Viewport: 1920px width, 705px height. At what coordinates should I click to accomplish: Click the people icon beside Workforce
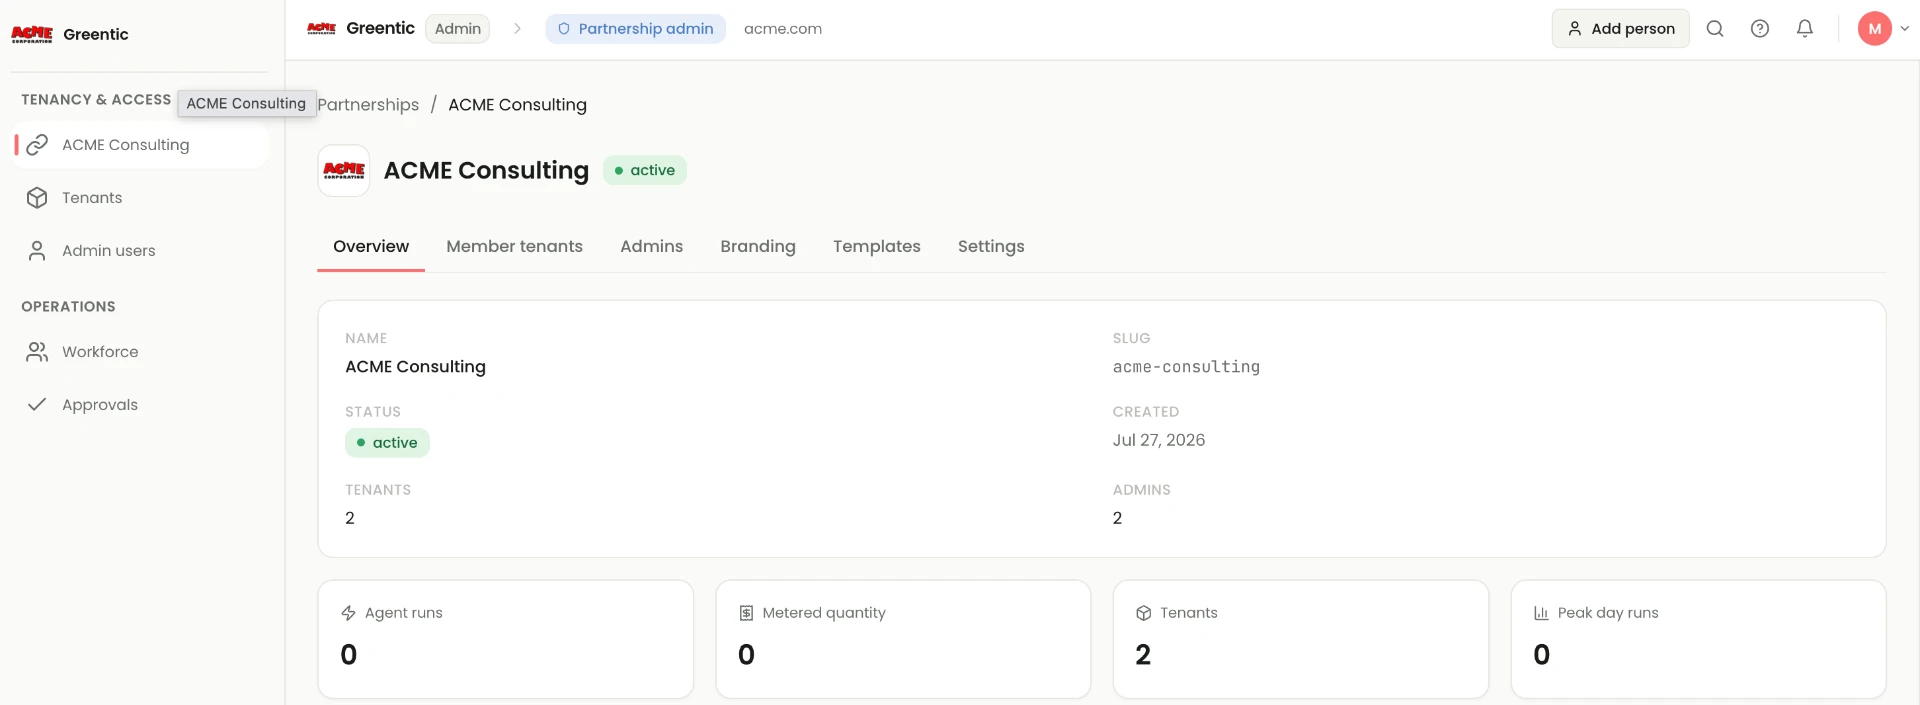coord(37,352)
